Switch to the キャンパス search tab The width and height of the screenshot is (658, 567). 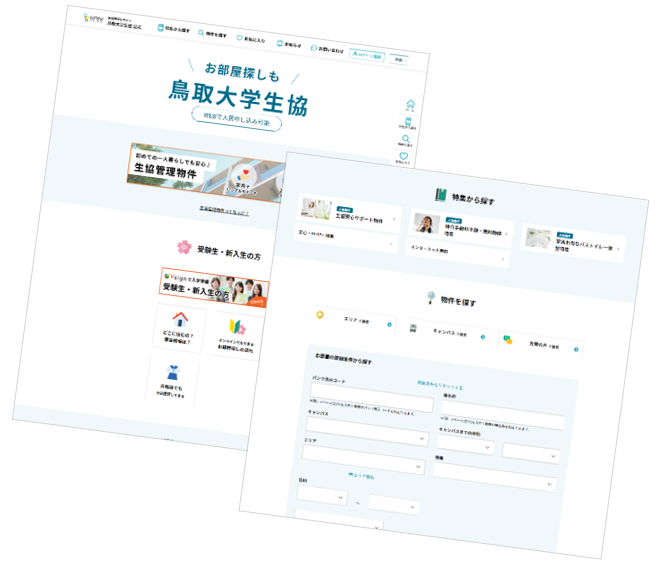pos(444,331)
